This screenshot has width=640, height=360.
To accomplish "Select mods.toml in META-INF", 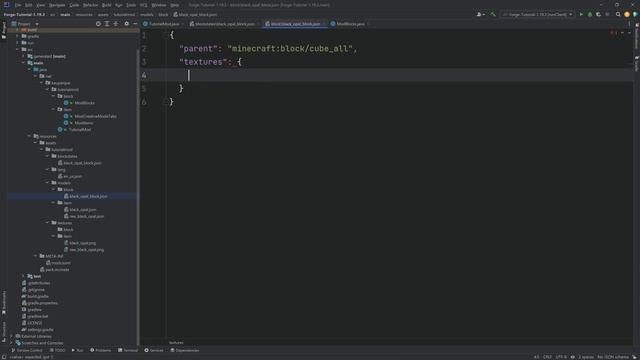I will tap(61, 263).
